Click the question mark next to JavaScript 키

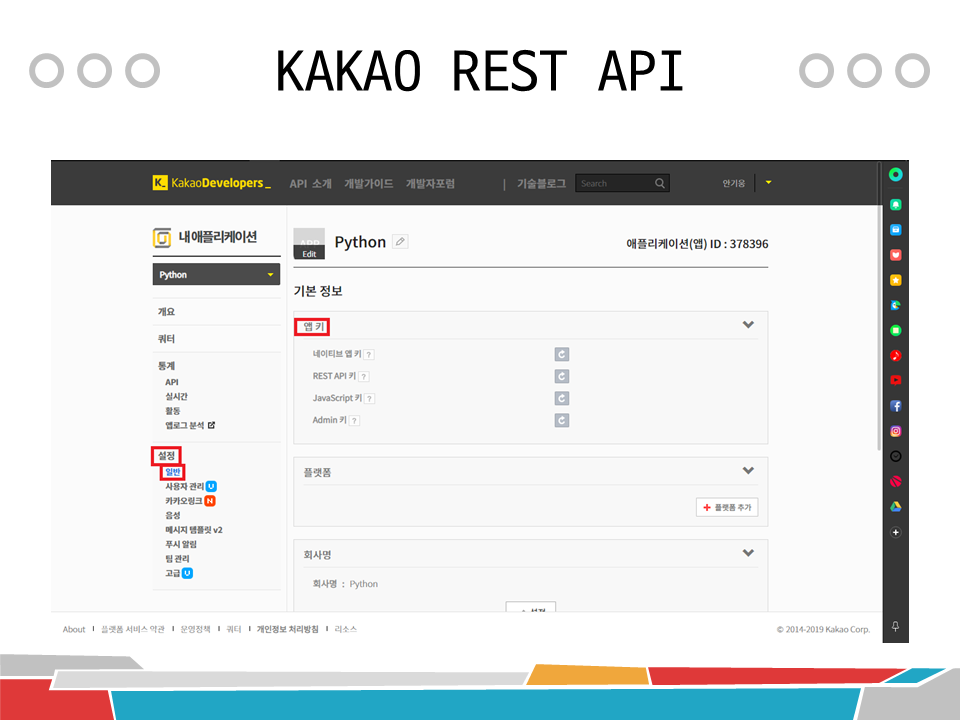coord(369,399)
